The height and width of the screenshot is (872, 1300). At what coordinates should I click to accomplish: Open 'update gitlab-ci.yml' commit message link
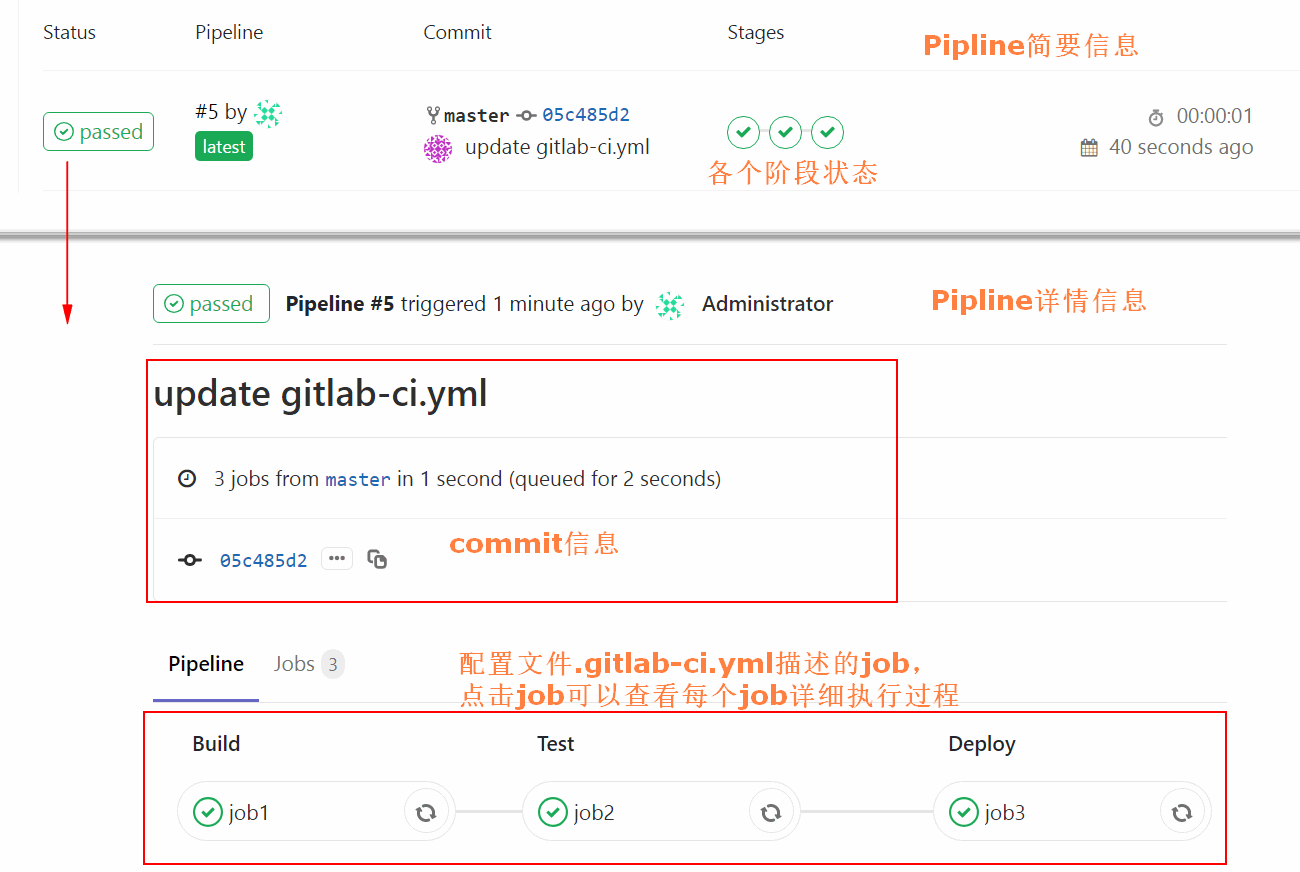point(557,147)
